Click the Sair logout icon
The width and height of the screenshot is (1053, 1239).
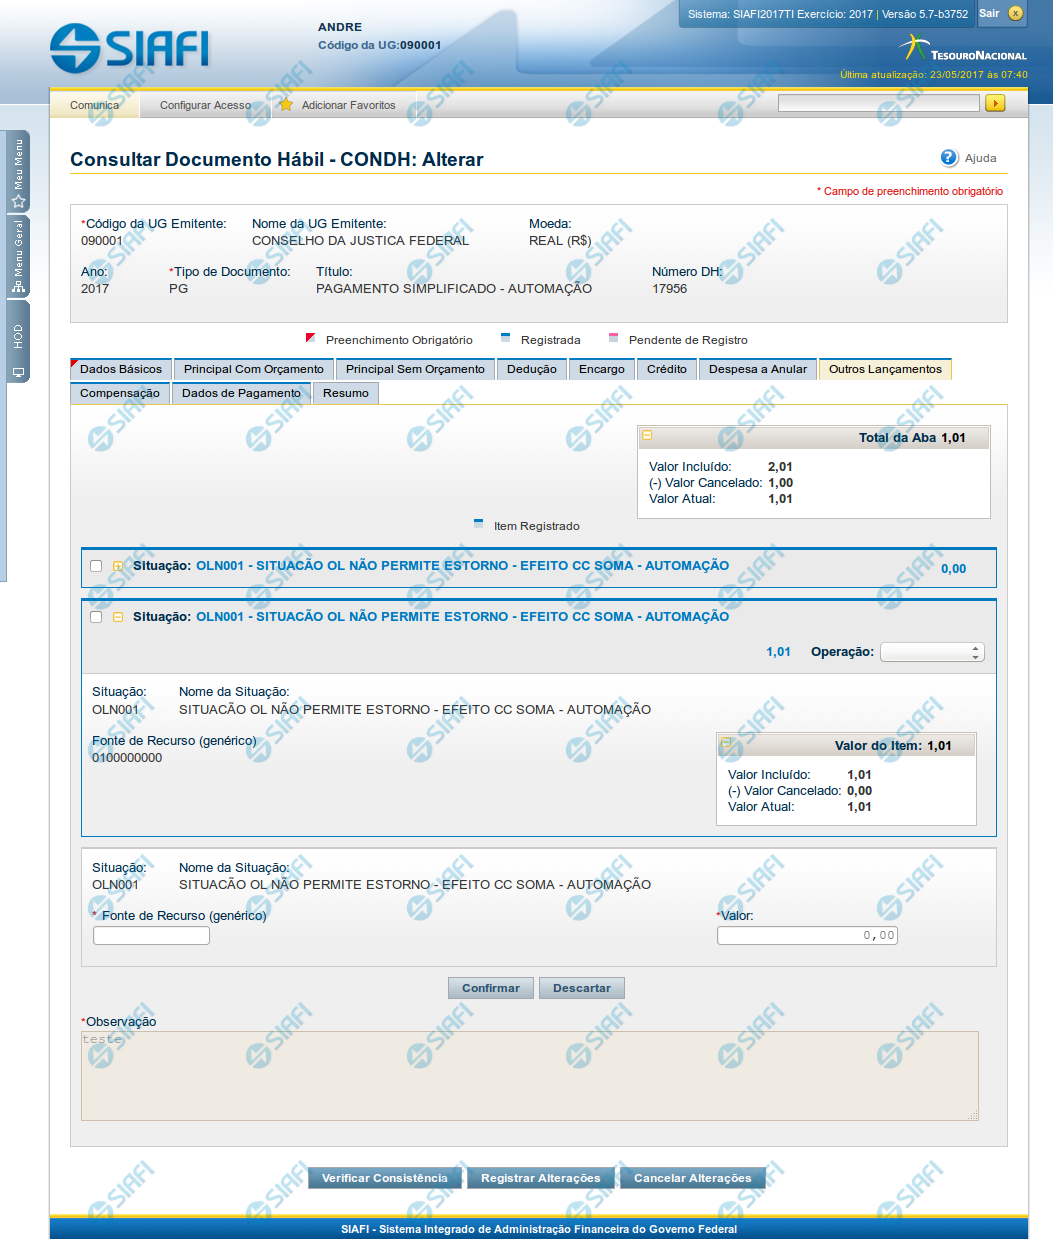(1015, 14)
